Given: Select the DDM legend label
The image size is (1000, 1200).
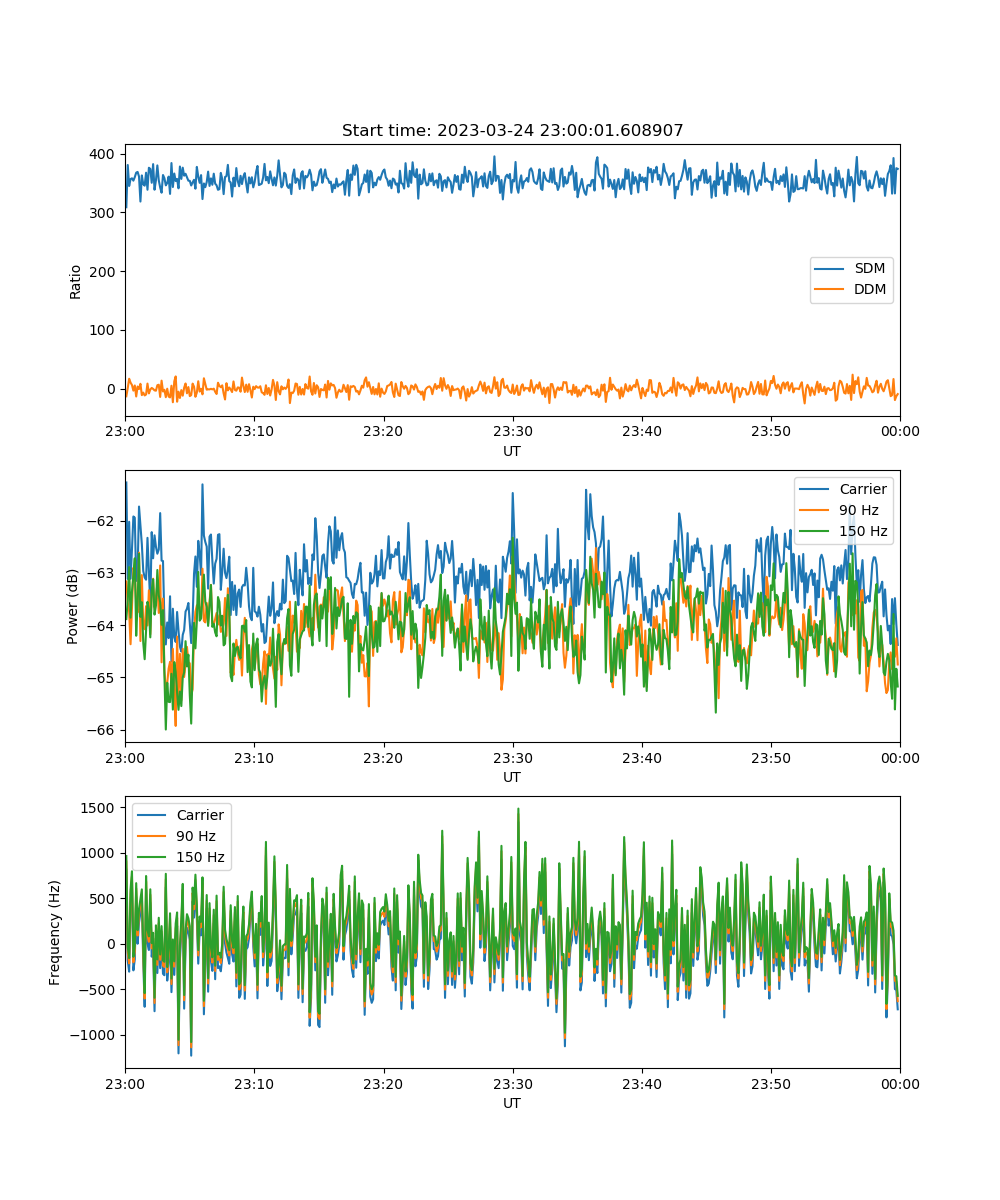Looking at the screenshot, I should 870,290.
